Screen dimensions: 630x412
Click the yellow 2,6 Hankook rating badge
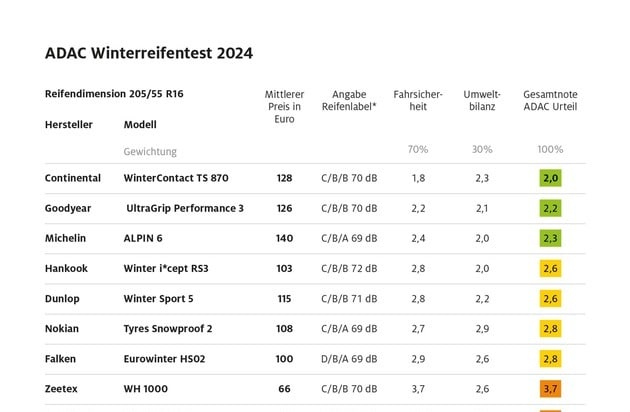click(550, 269)
